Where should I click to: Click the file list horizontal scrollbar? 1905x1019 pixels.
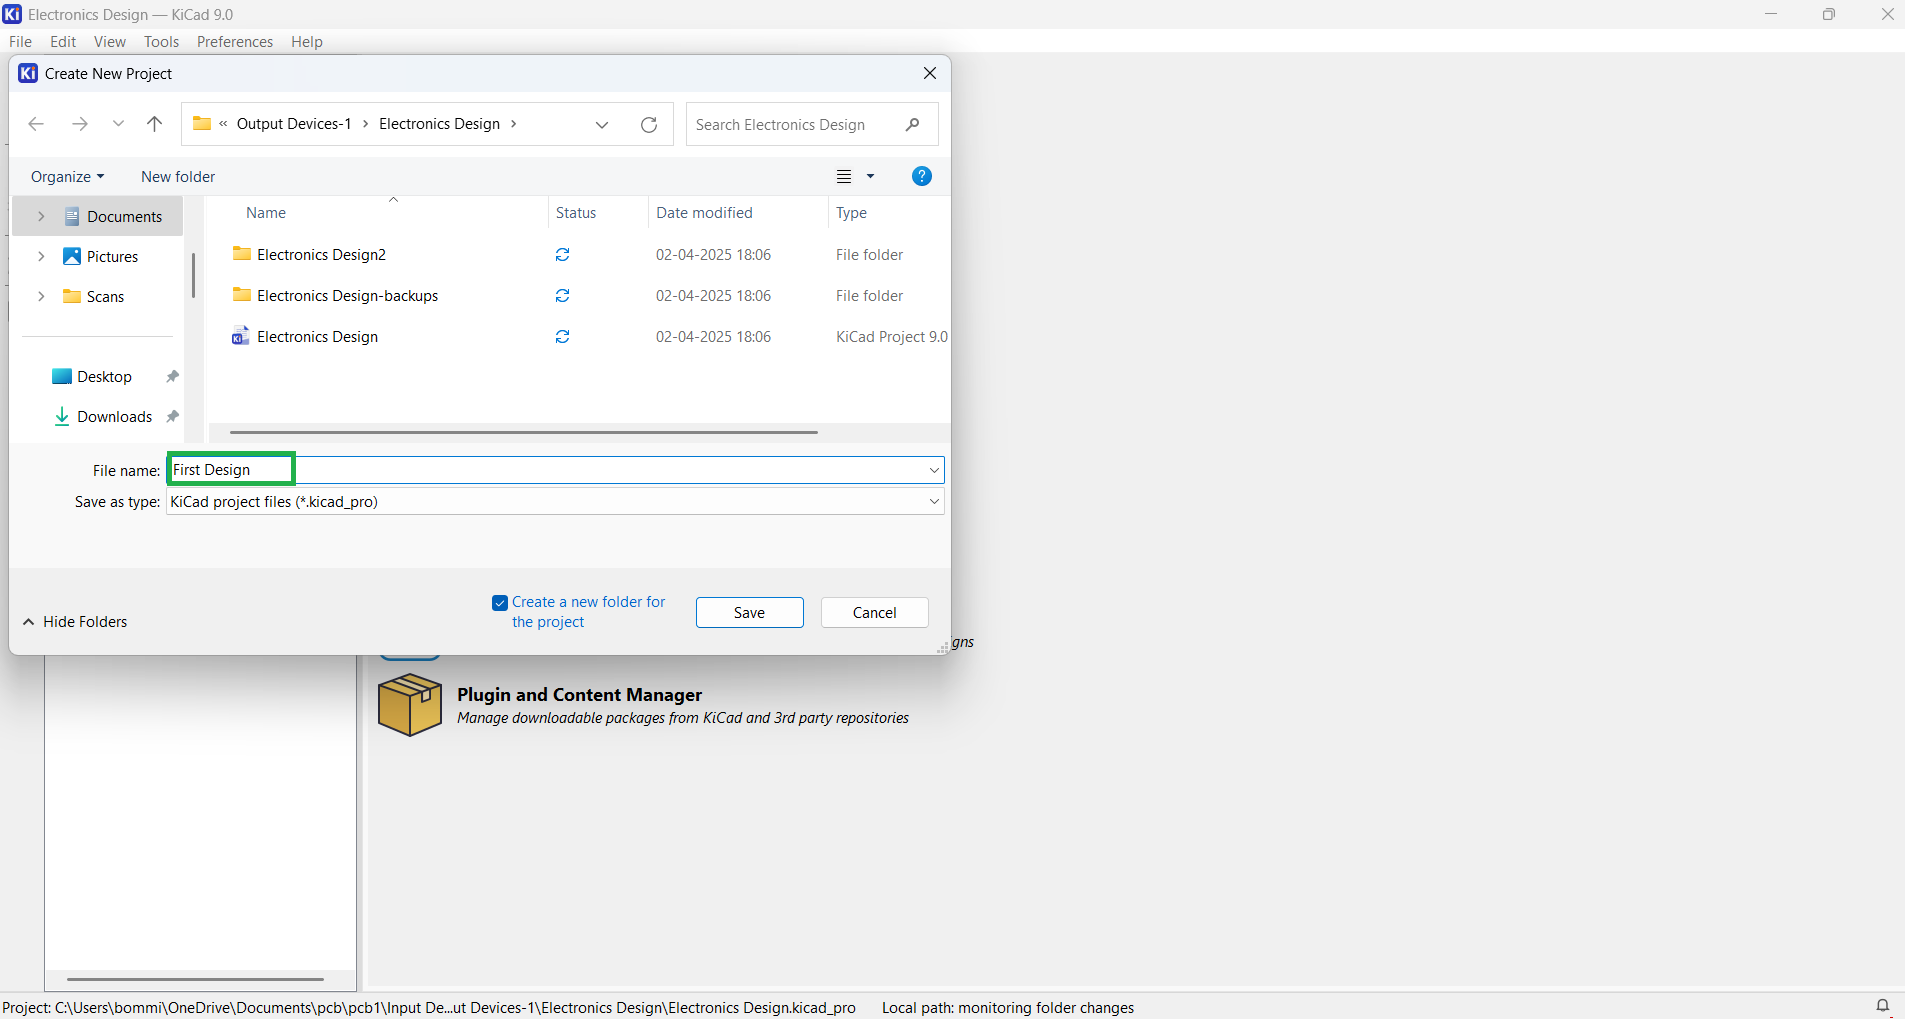pos(523,432)
